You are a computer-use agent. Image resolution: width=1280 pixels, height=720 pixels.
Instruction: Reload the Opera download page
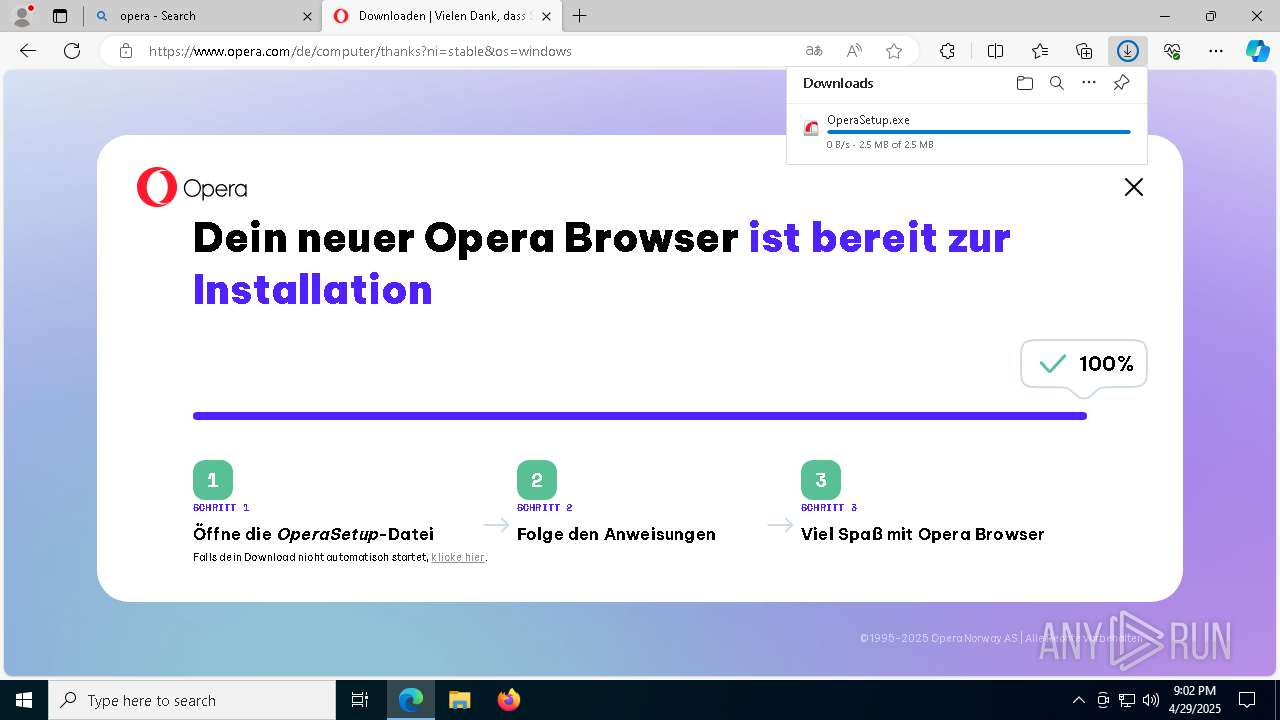click(72, 51)
